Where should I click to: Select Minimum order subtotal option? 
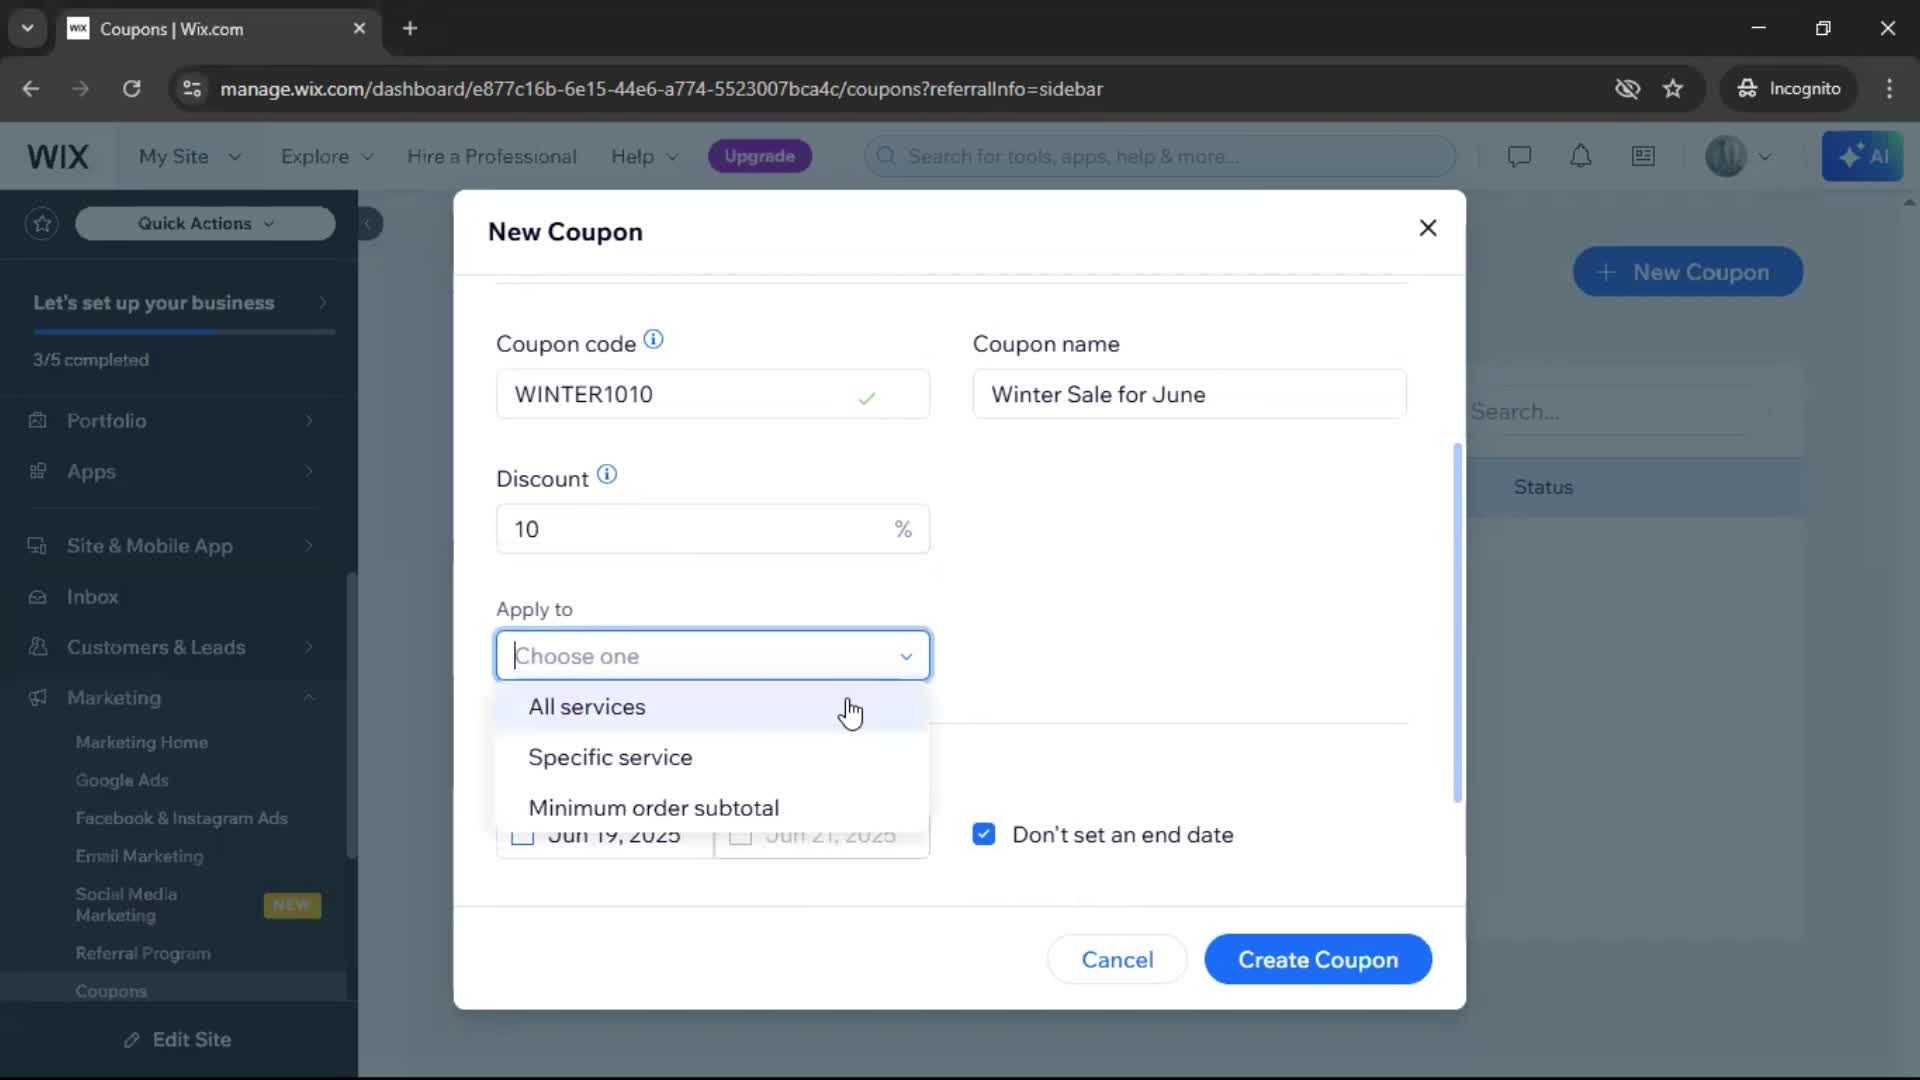[712, 808]
